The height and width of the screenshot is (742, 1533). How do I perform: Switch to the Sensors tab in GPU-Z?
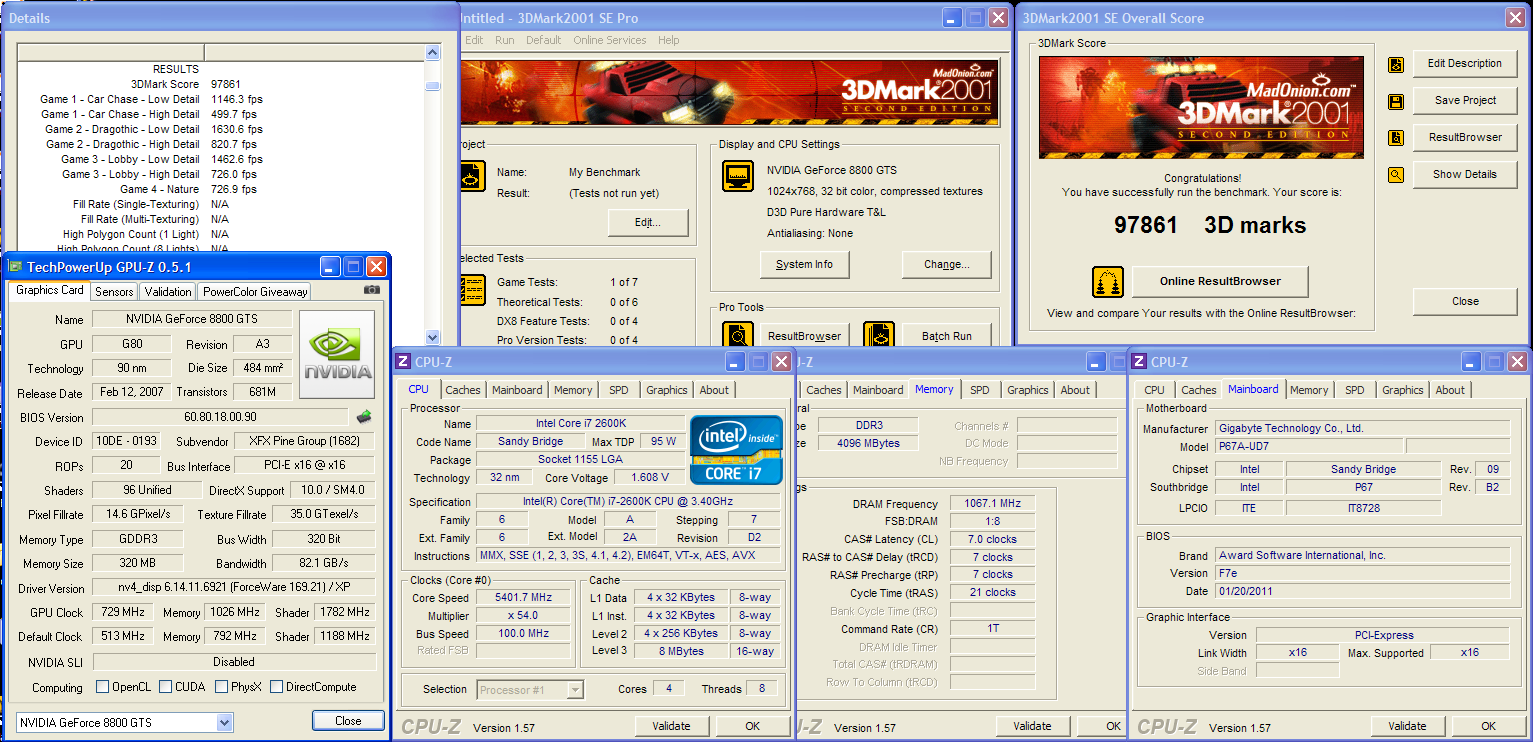(114, 292)
